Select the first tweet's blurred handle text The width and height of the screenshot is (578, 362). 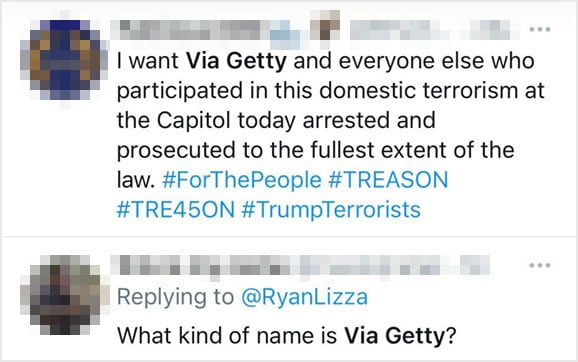pos(400,29)
